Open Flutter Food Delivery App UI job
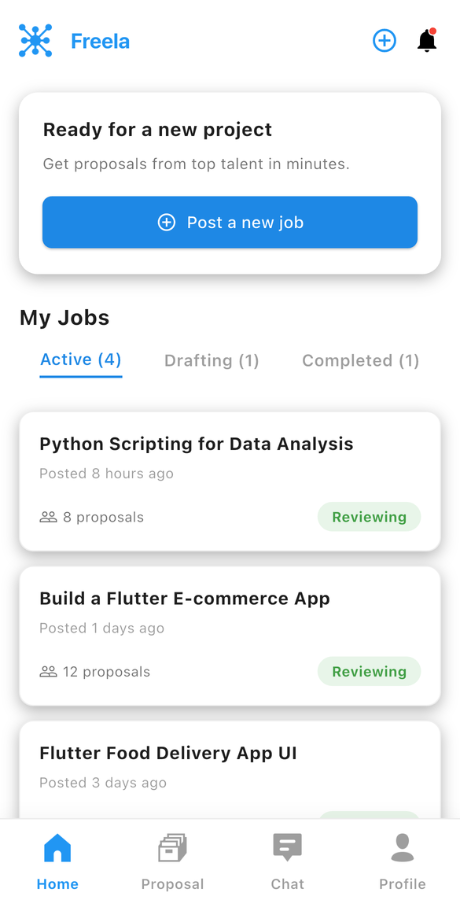Screen dimensions: 460x900 pyautogui.click(x=230, y=770)
